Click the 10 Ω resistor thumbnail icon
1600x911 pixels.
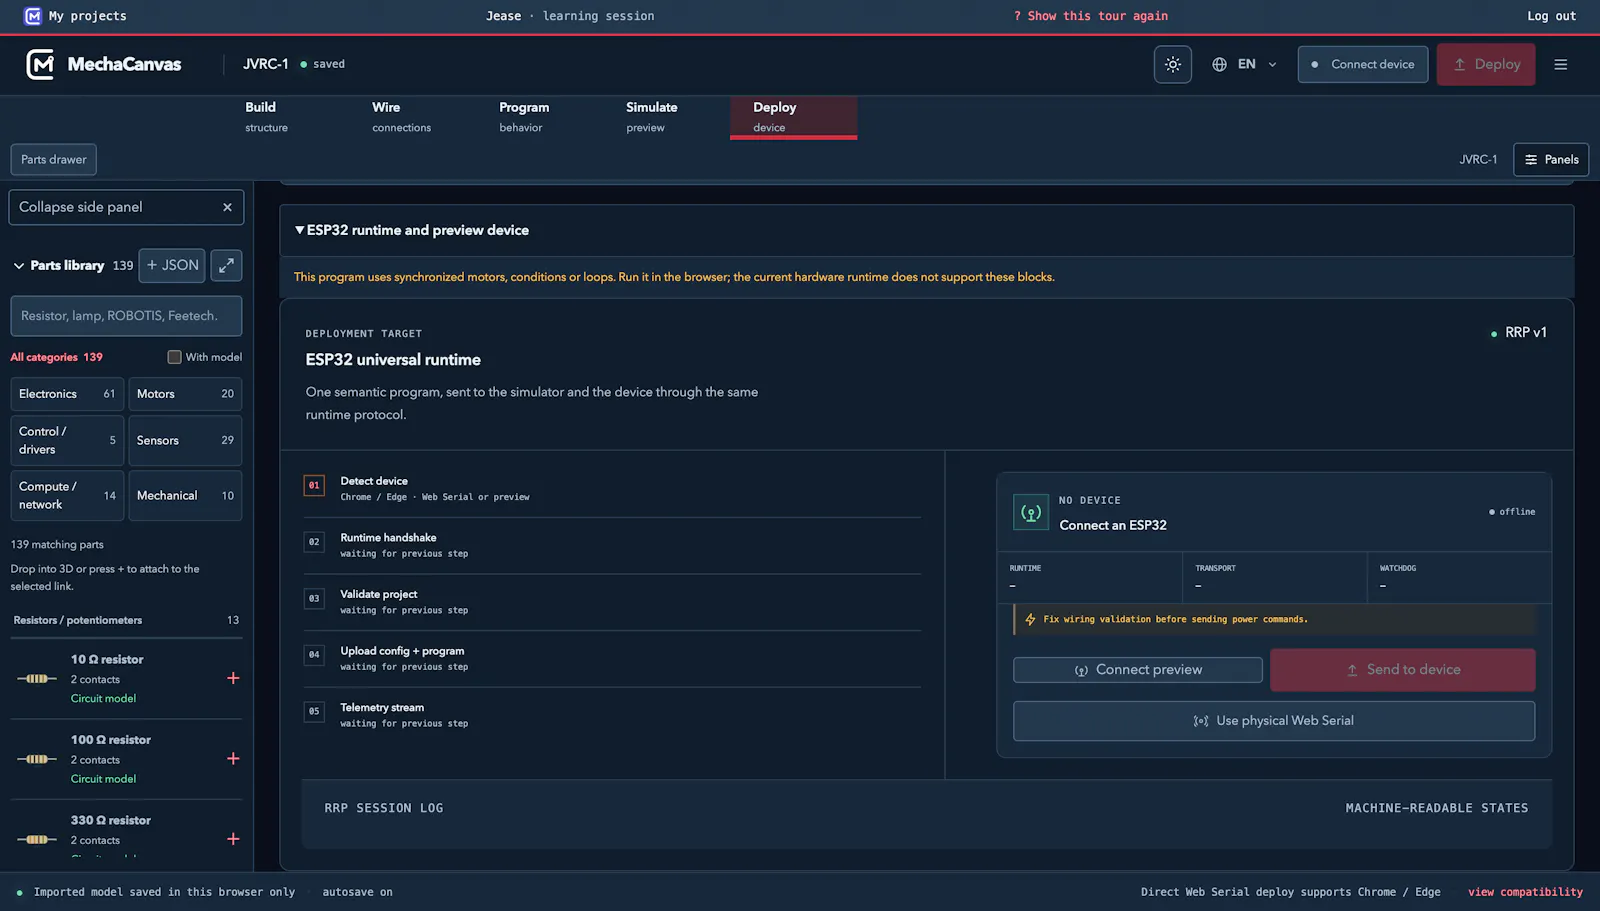click(x=36, y=679)
